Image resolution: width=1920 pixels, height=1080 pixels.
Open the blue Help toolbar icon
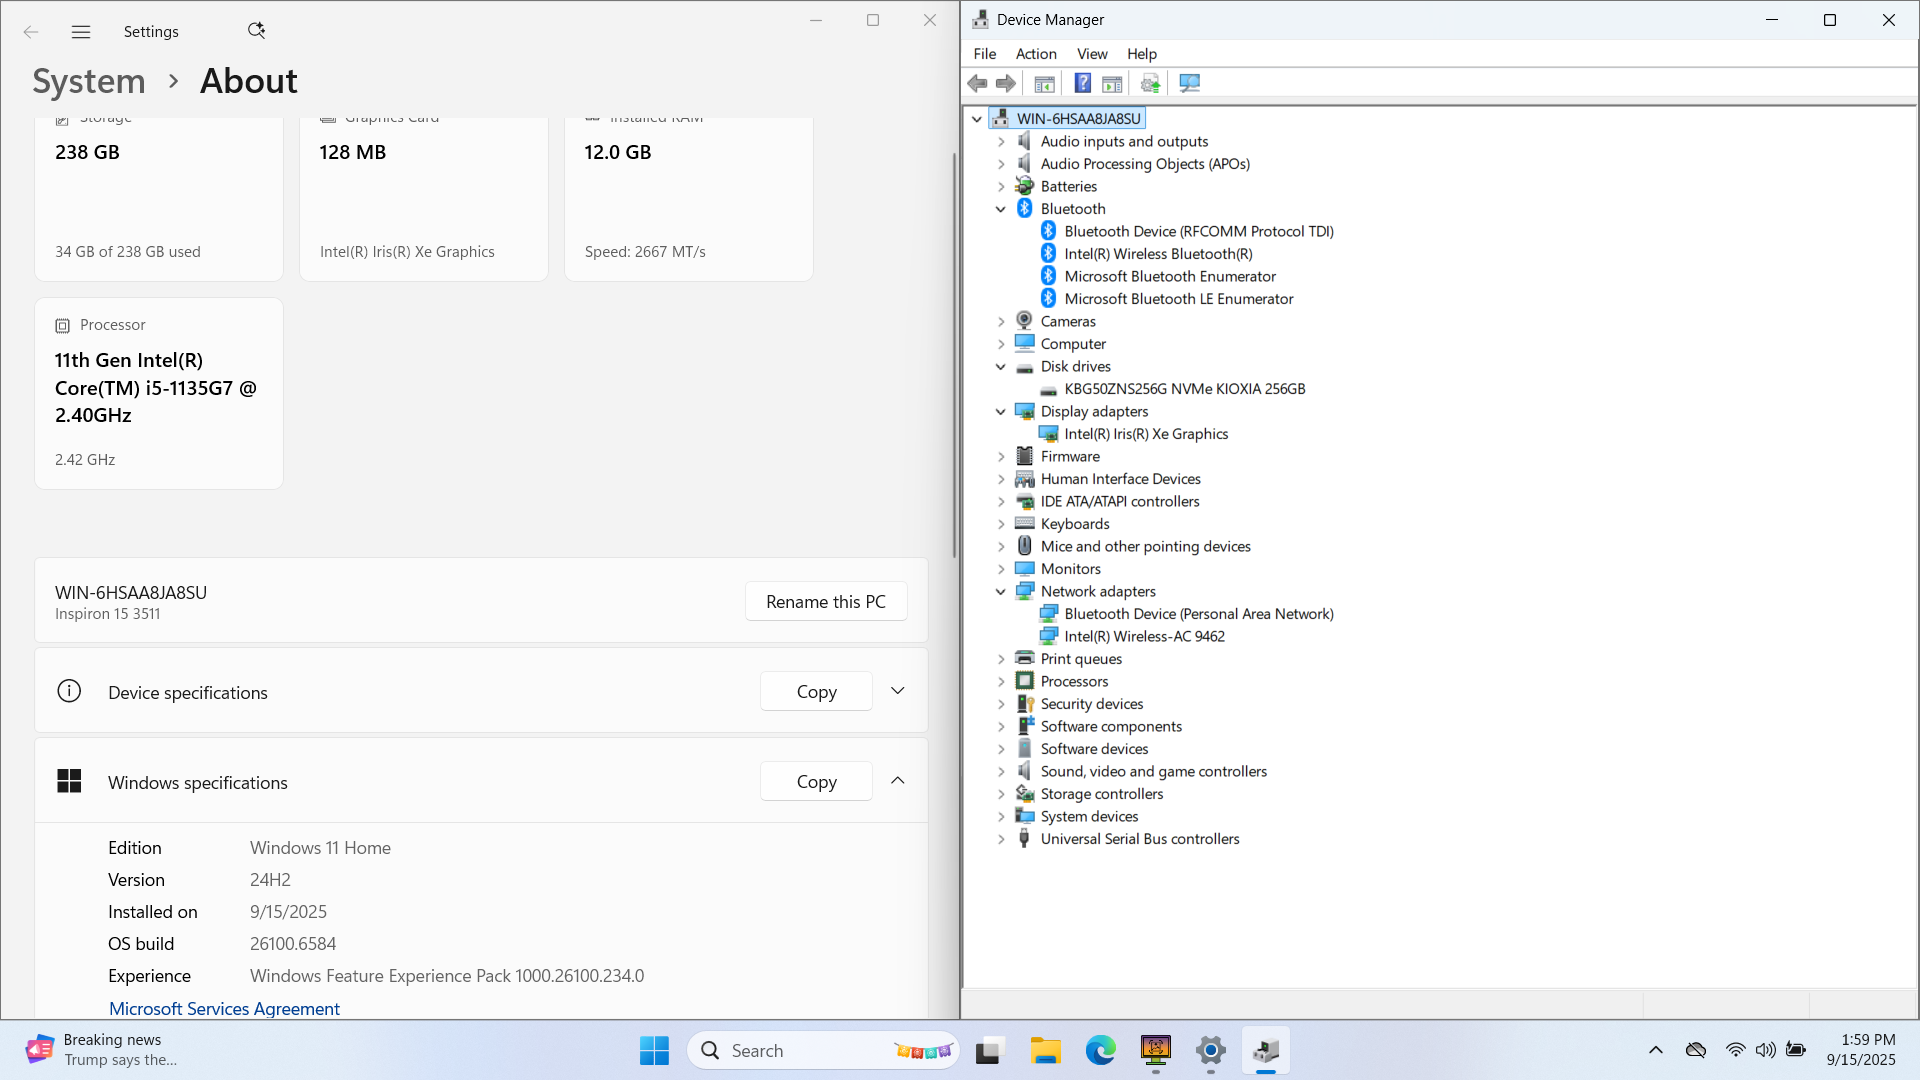point(1082,84)
